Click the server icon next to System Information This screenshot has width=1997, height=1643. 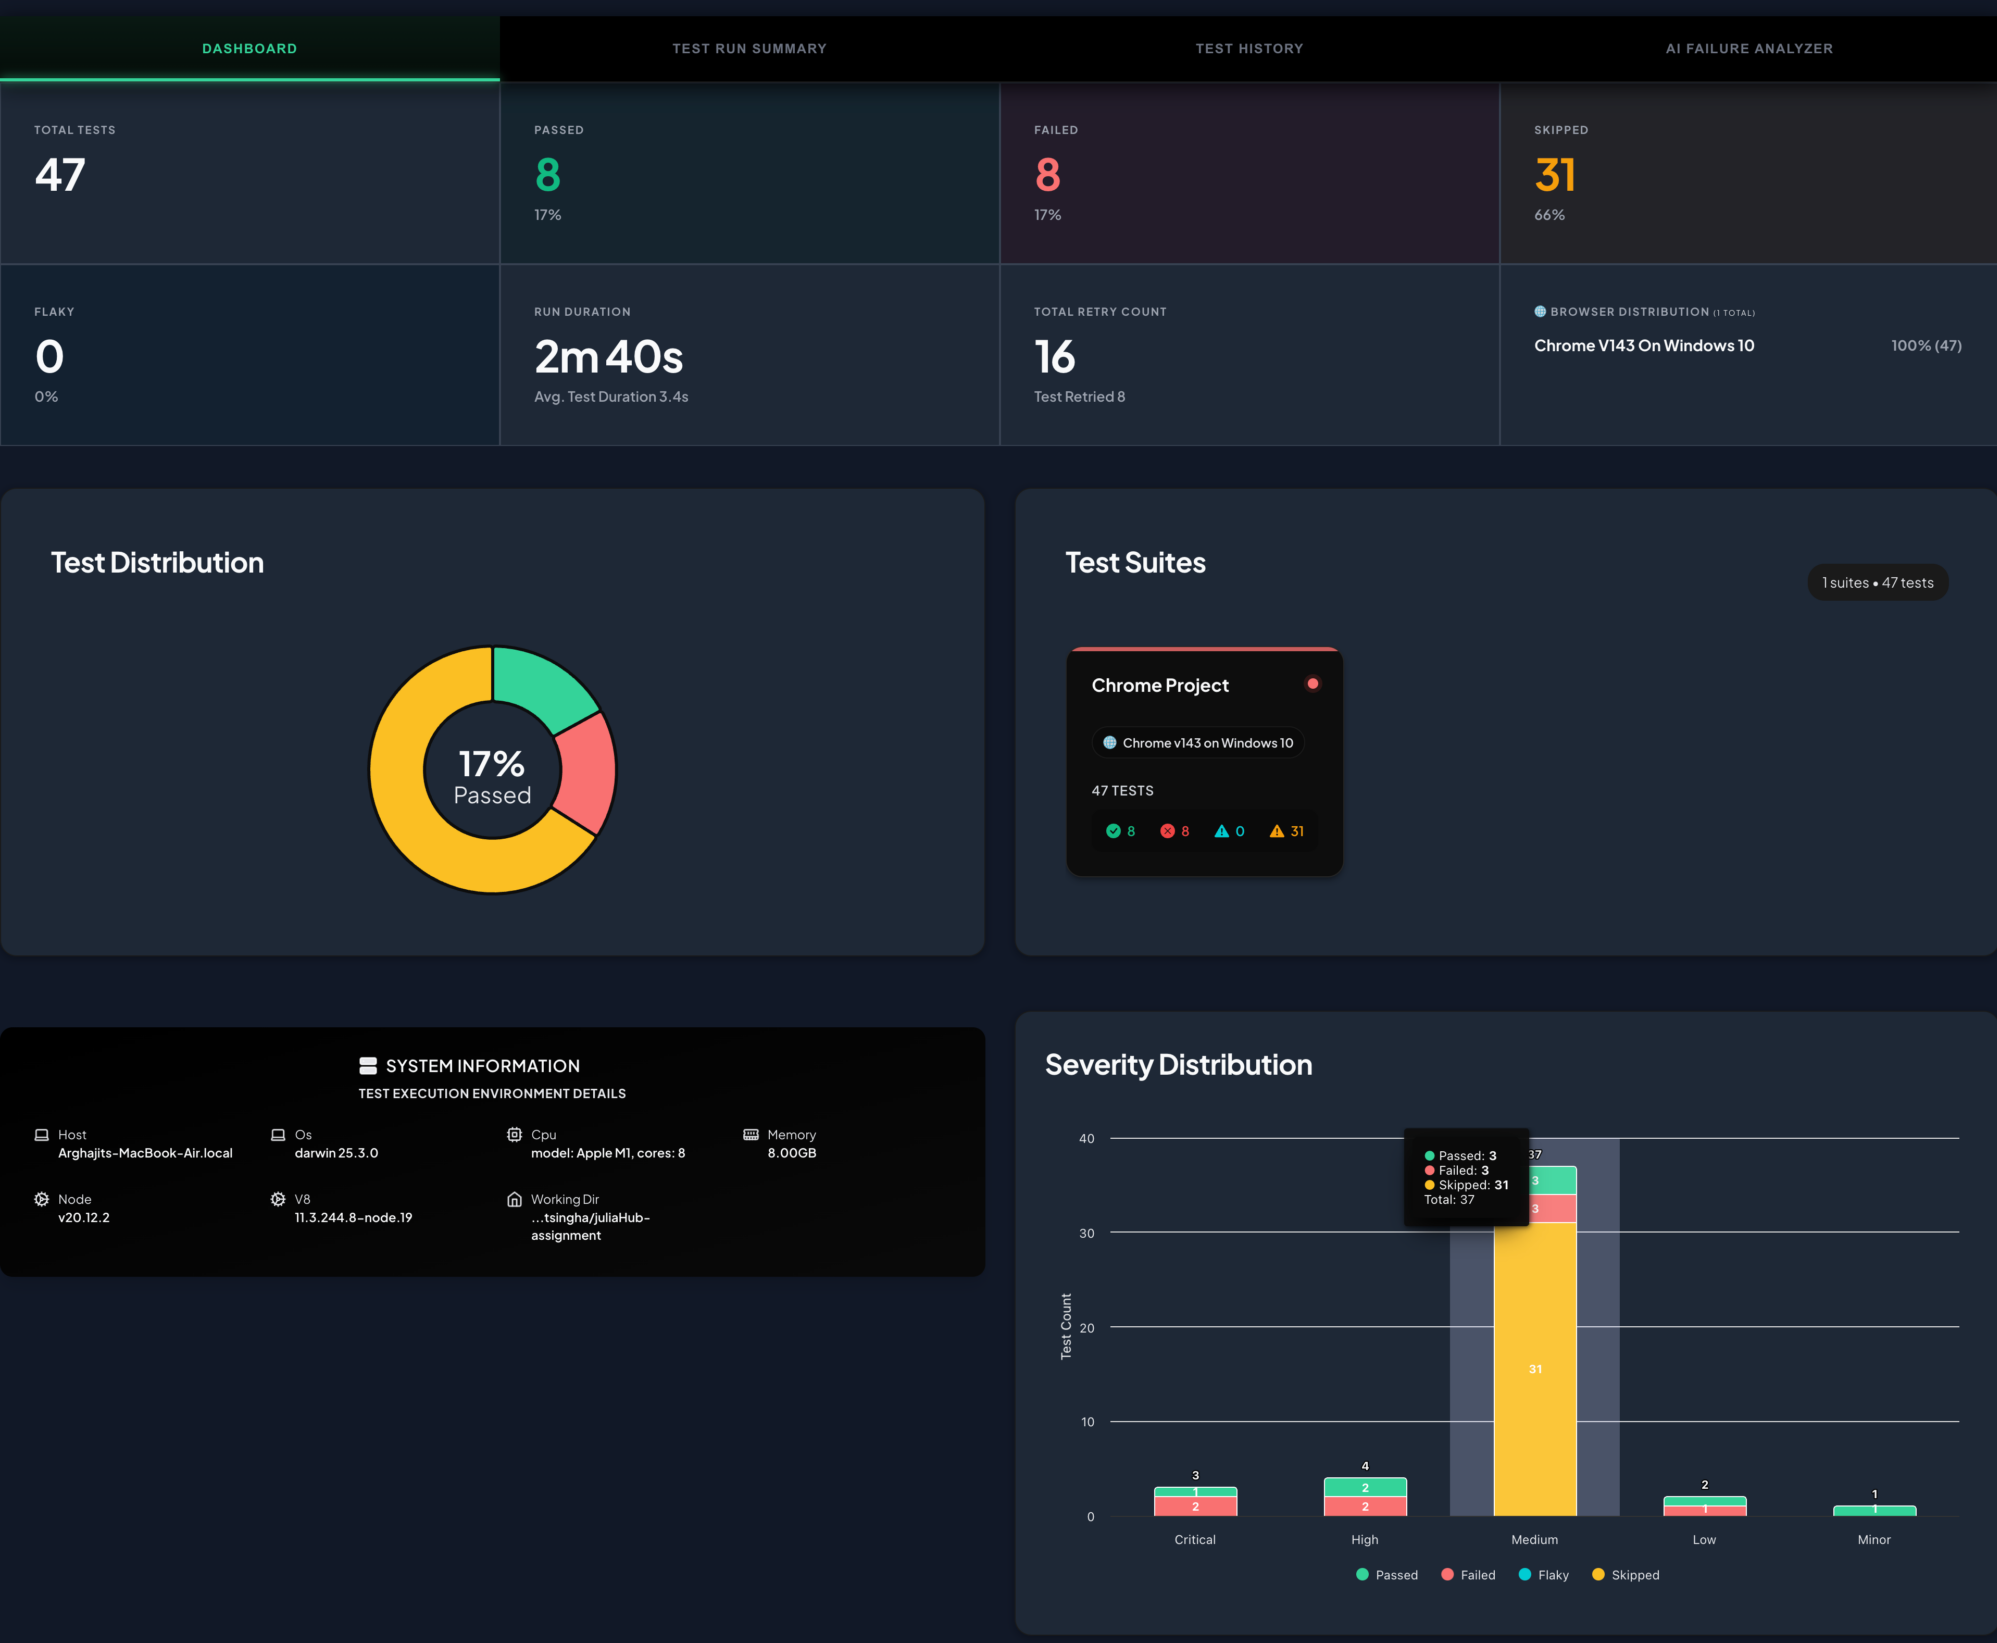[368, 1066]
